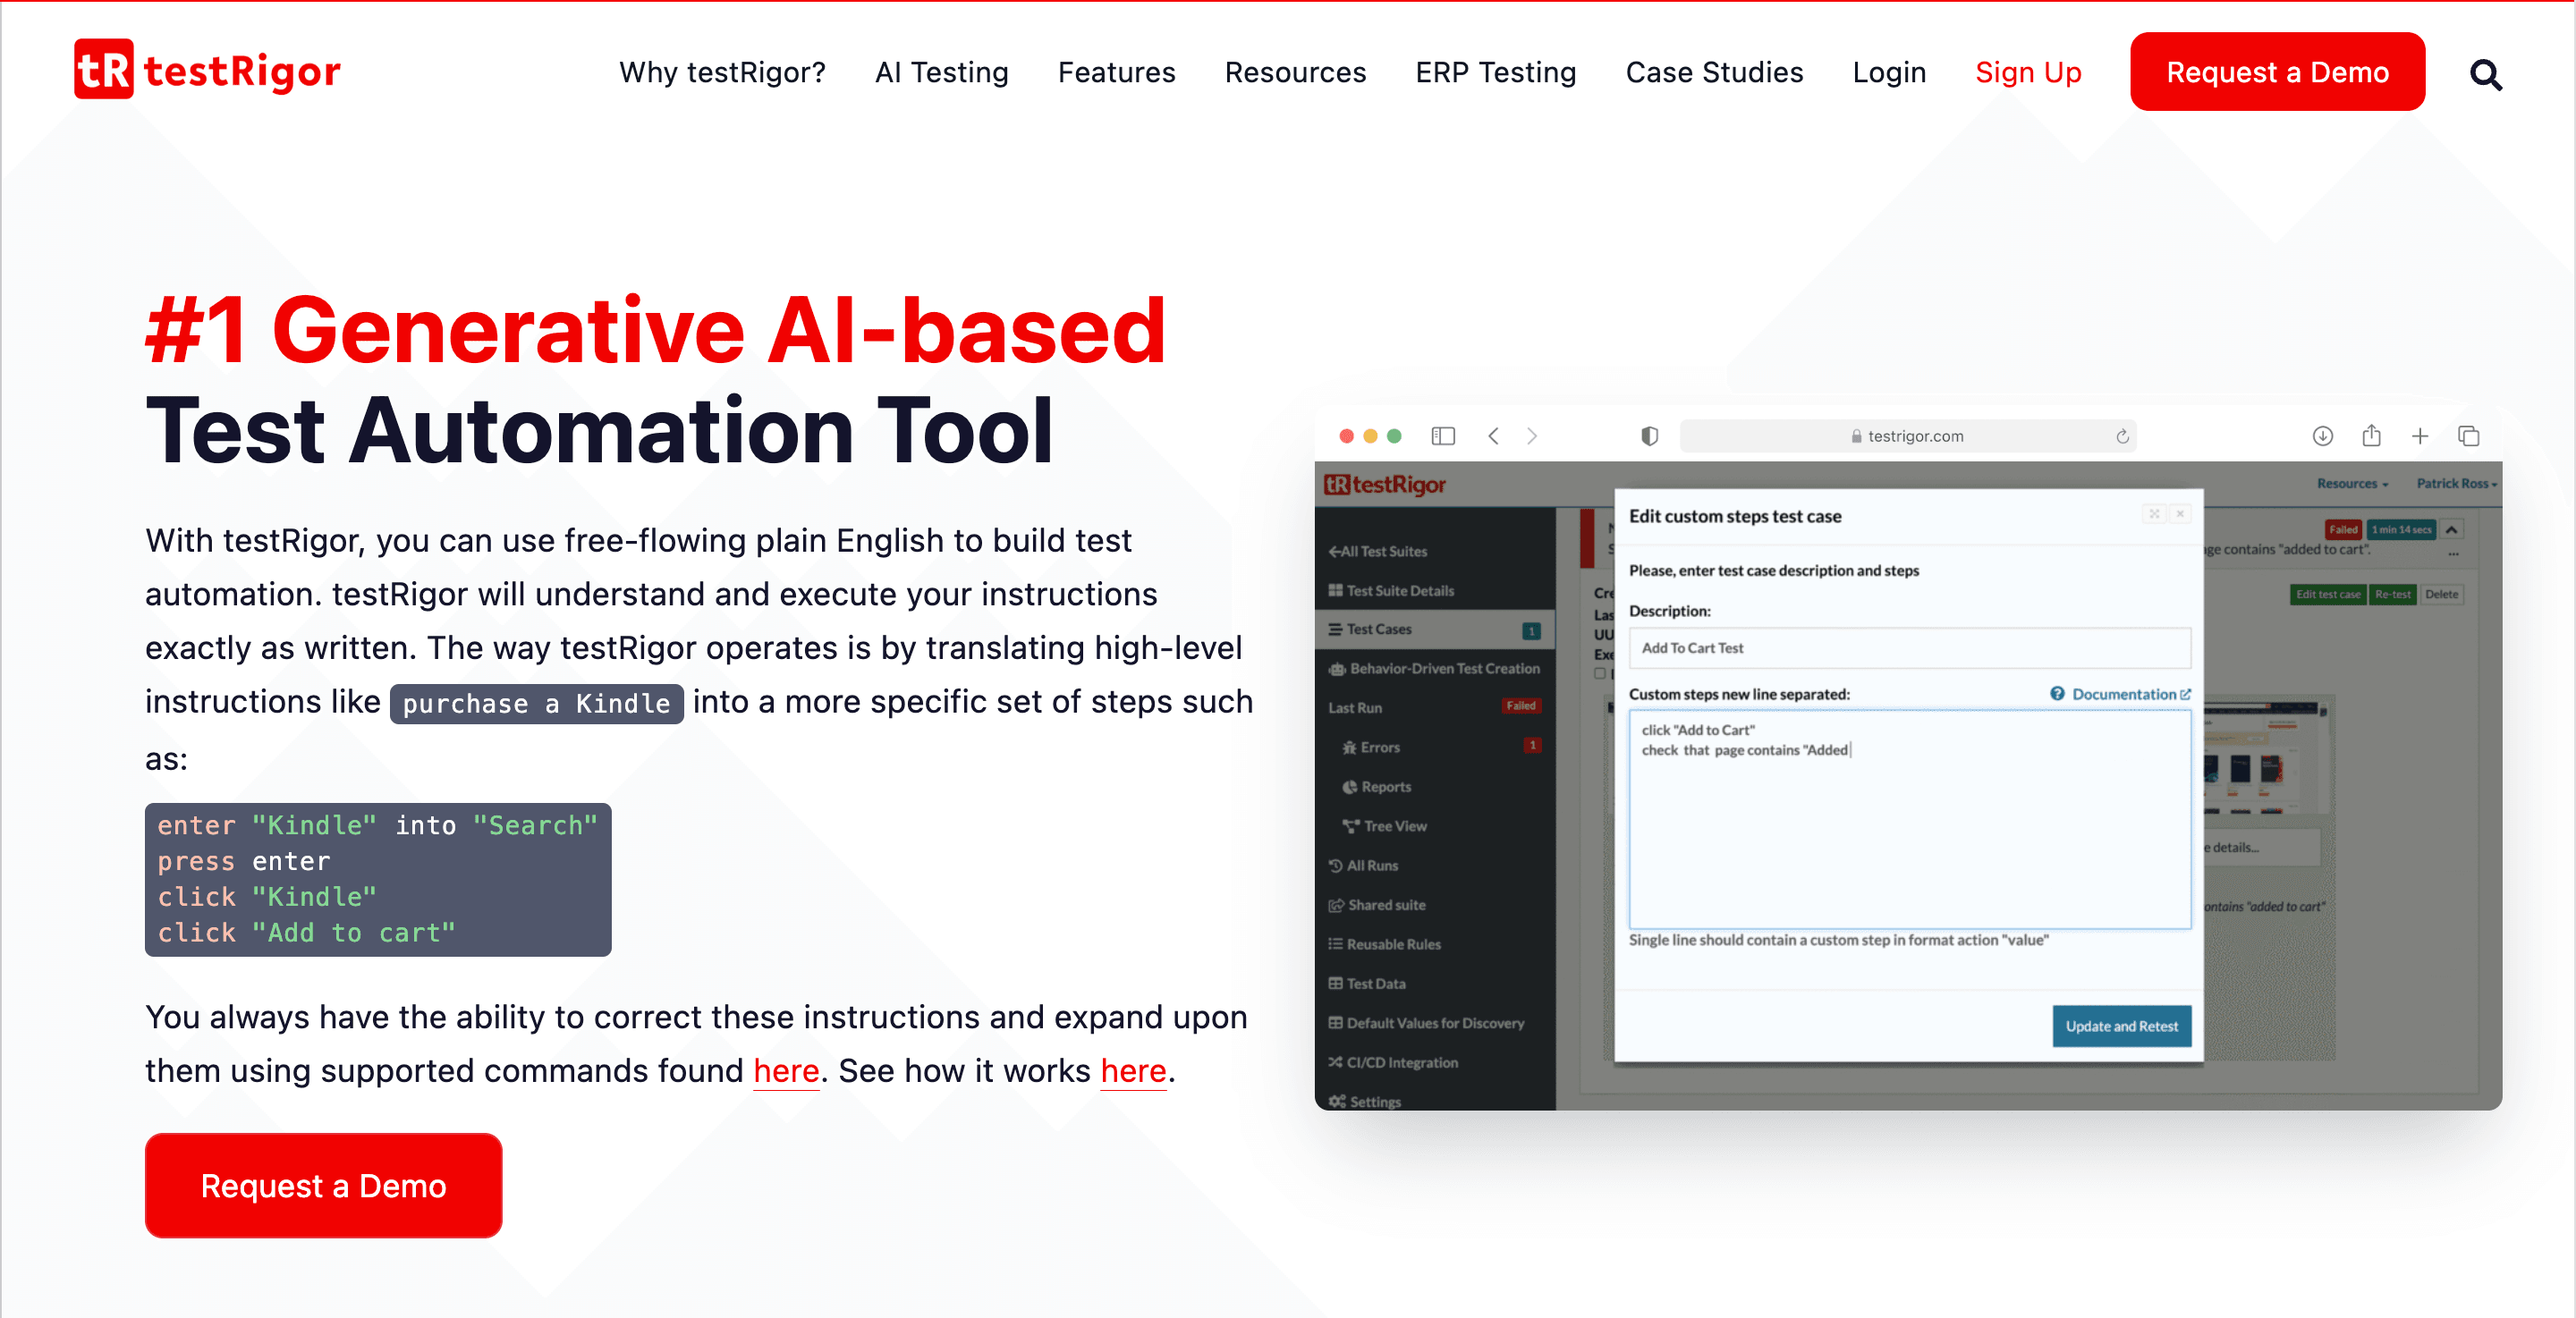The height and width of the screenshot is (1318, 2576).
Task: Click the new tab plus icon
Action: (2420, 436)
